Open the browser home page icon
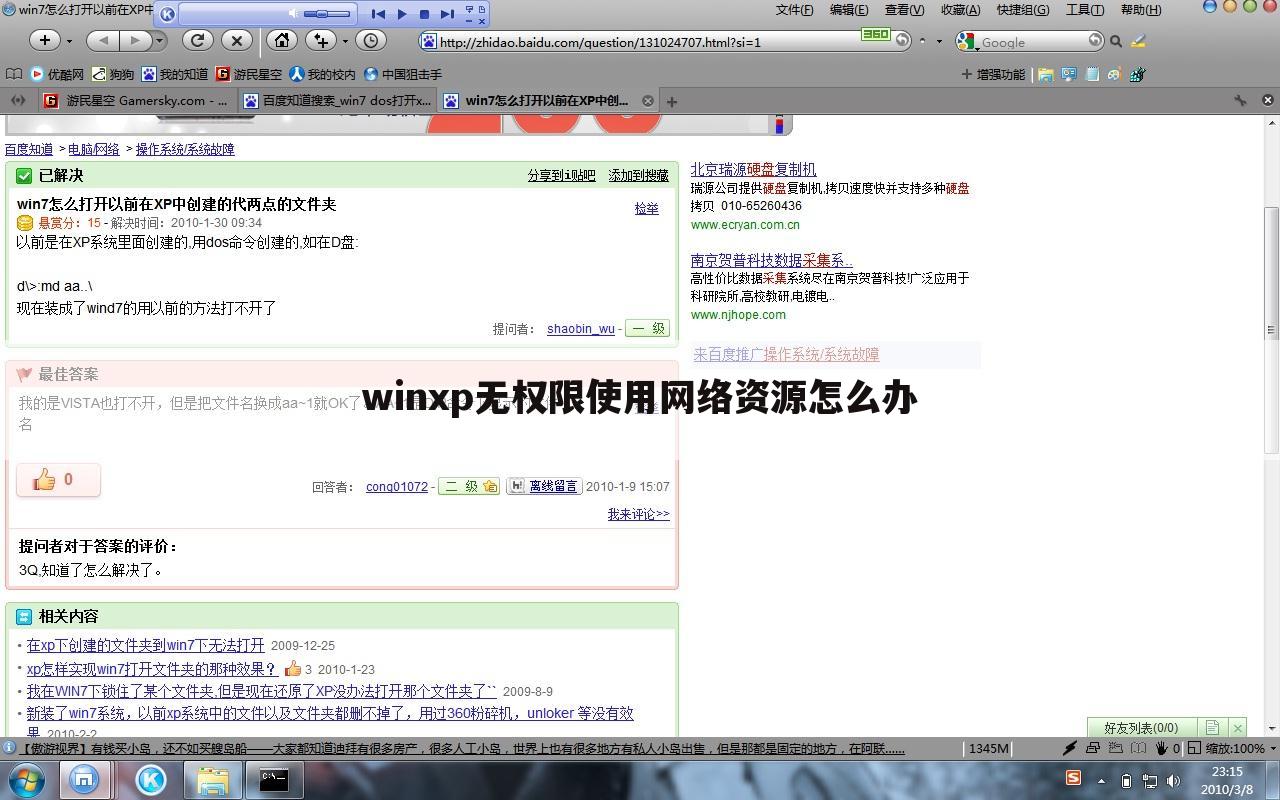 coord(282,40)
